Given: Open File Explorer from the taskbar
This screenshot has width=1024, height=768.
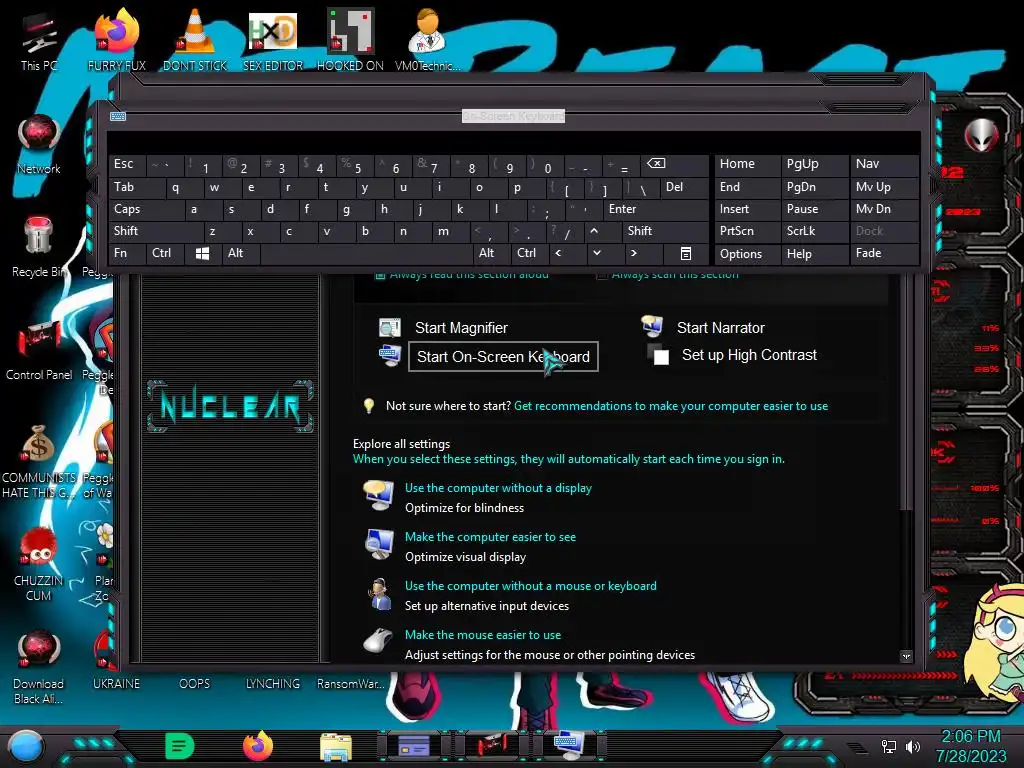Looking at the screenshot, I should tap(336, 746).
